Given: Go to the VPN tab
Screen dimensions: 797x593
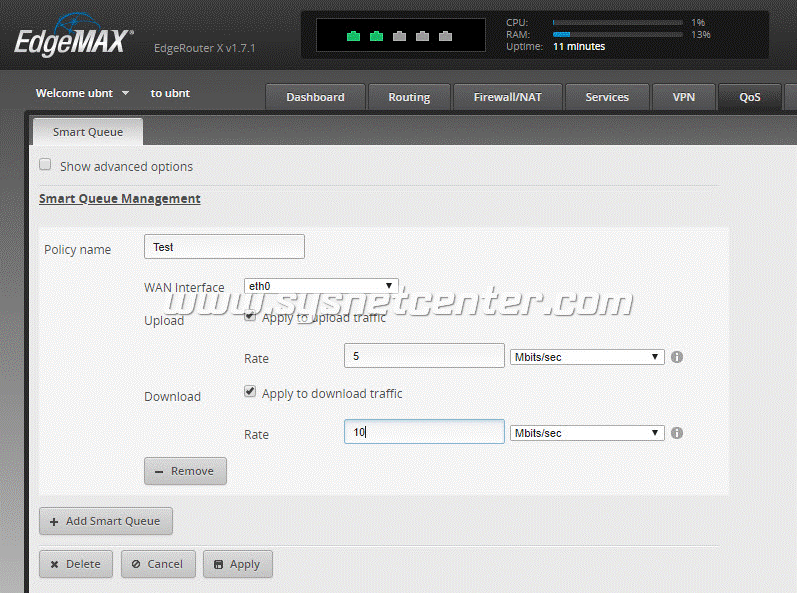Looking at the screenshot, I should pyautogui.click(x=684, y=97).
